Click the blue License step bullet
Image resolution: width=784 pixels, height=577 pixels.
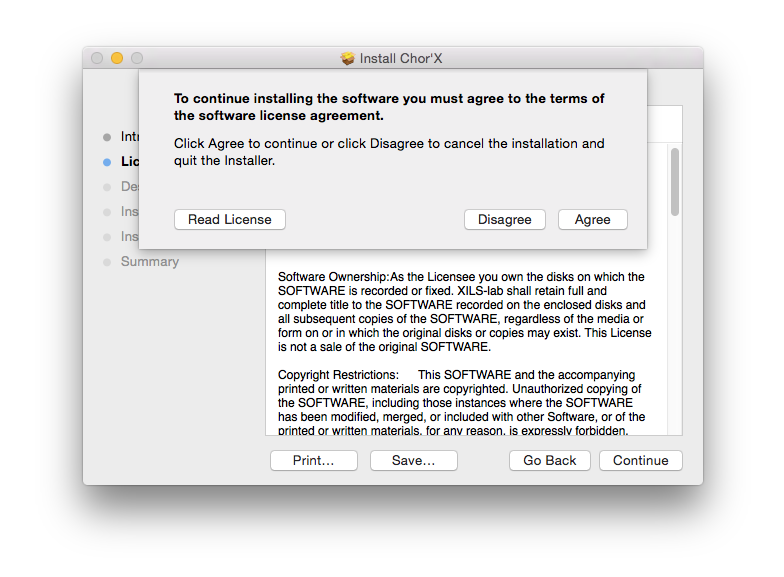click(107, 162)
